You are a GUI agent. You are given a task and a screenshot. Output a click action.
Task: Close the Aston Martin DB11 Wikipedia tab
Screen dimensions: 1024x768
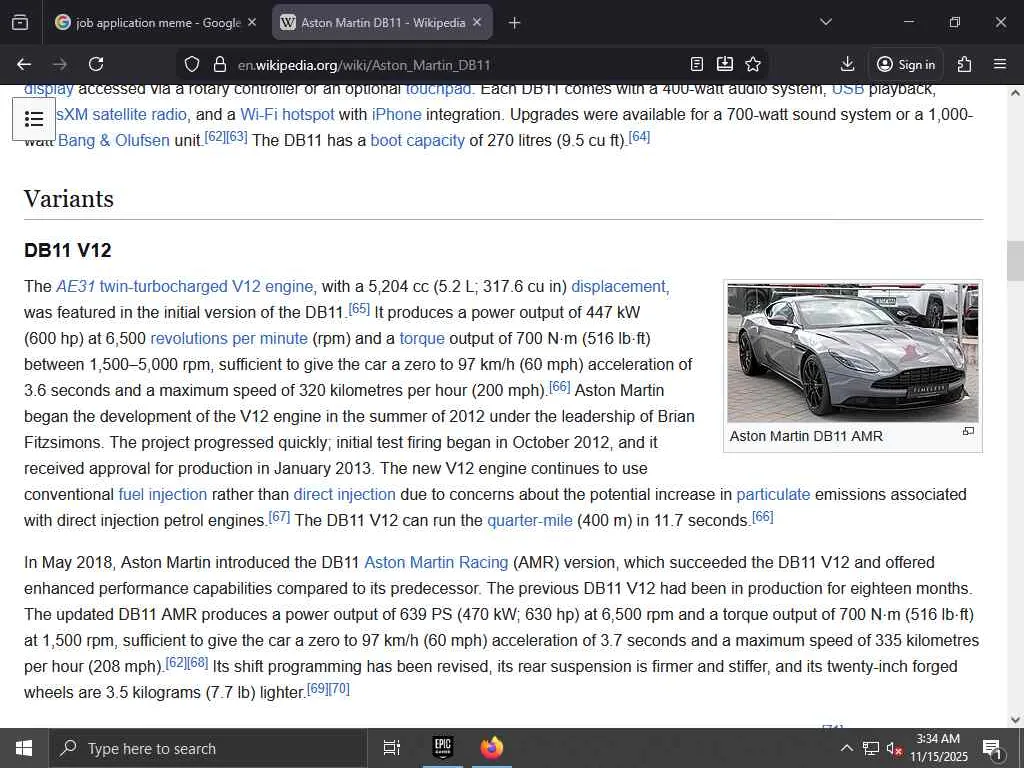(477, 22)
